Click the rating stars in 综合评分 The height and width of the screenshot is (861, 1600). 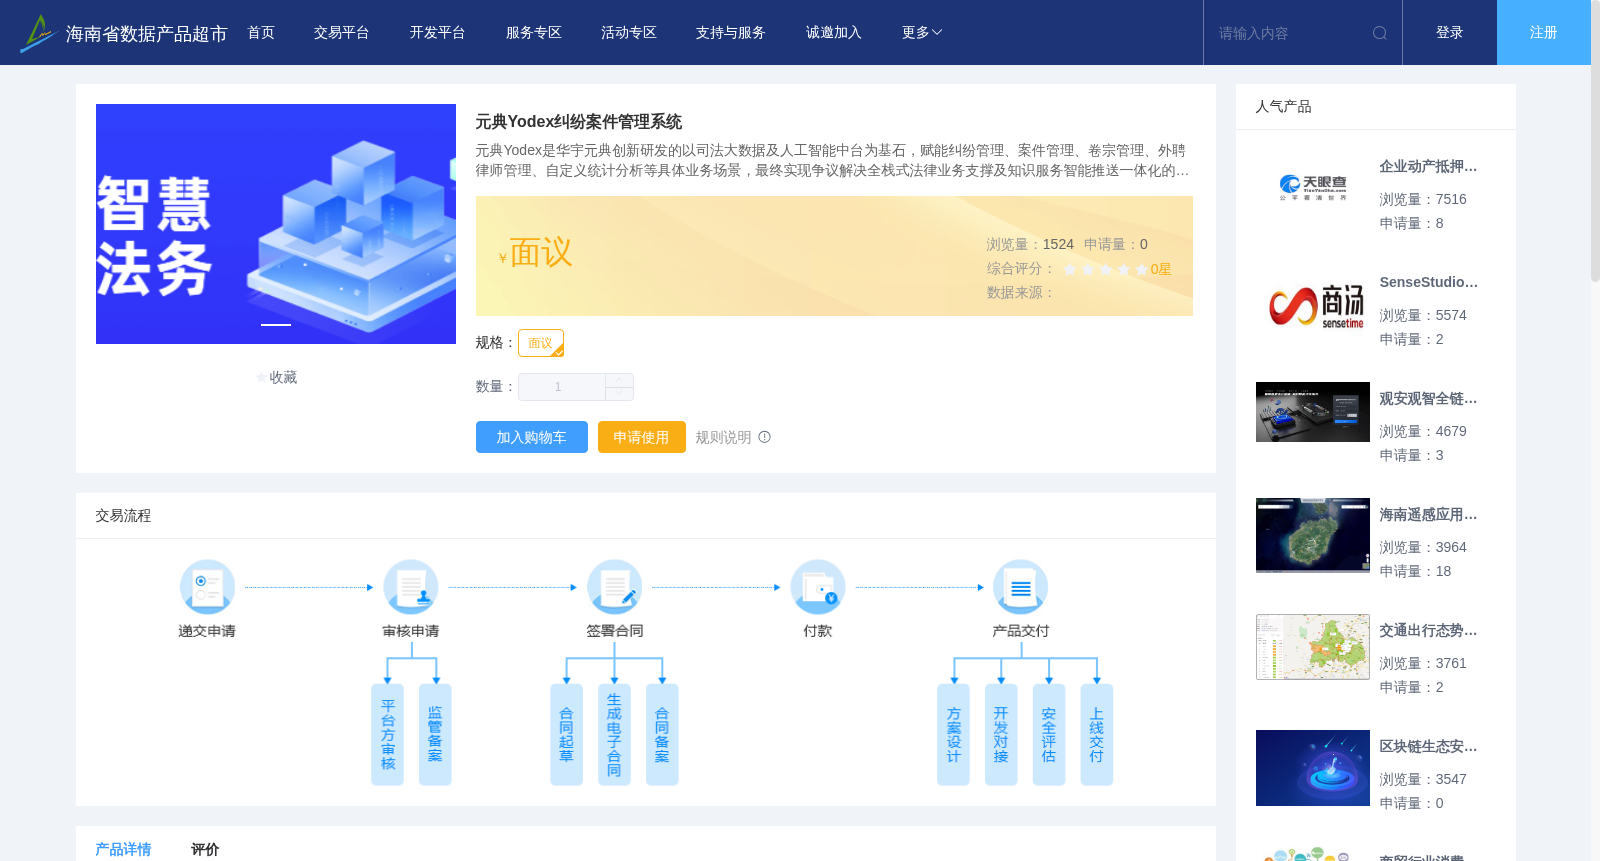[1105, 269]
